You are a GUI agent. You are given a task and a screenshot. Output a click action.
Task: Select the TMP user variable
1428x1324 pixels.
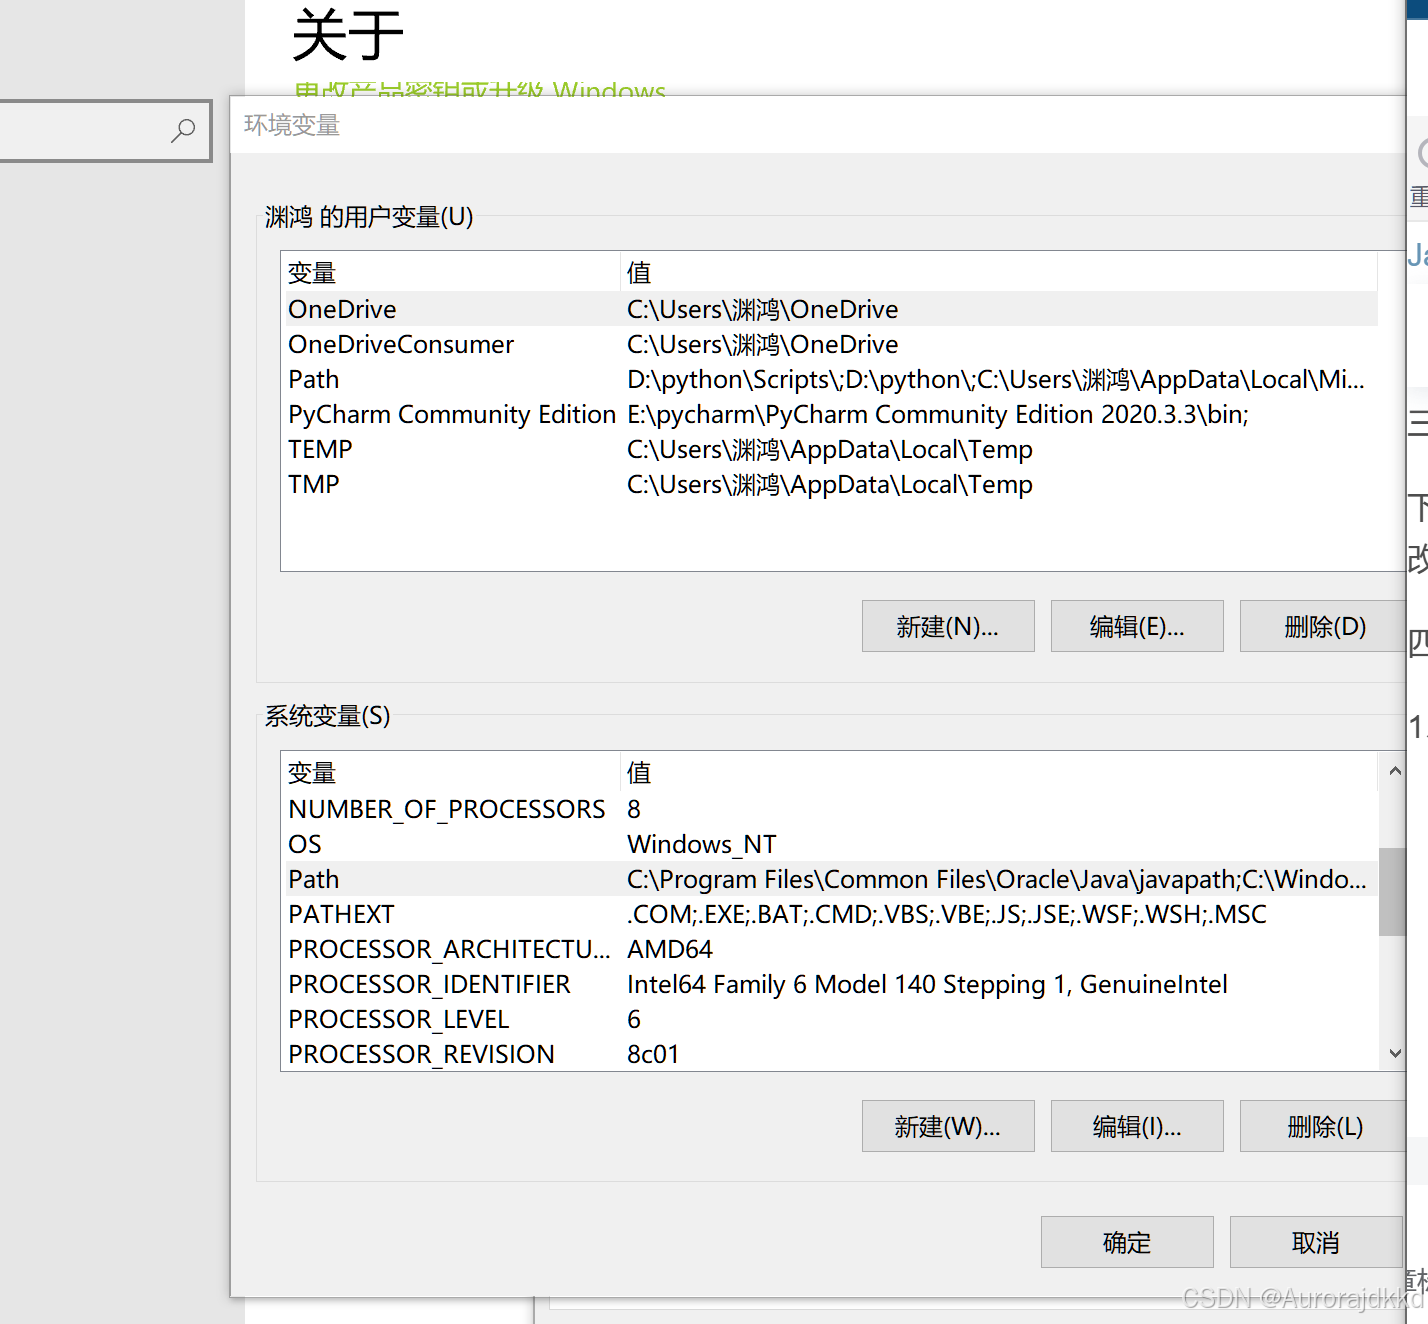point(450,484)
